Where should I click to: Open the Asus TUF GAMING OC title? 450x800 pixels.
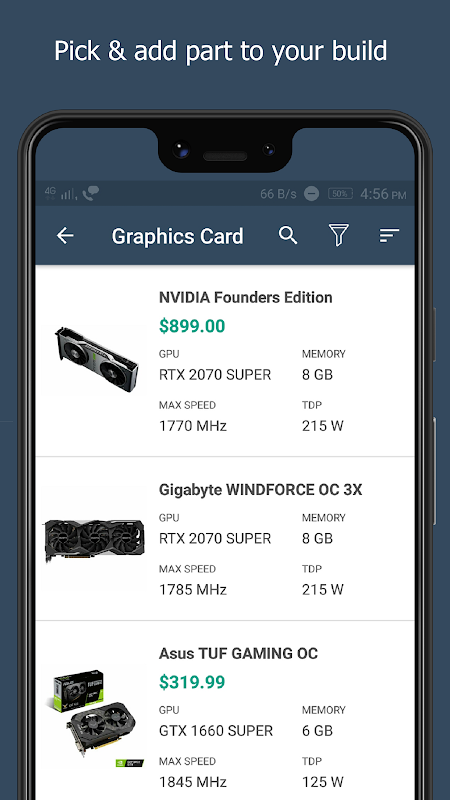pyautogui.click(x=238, y=654)
